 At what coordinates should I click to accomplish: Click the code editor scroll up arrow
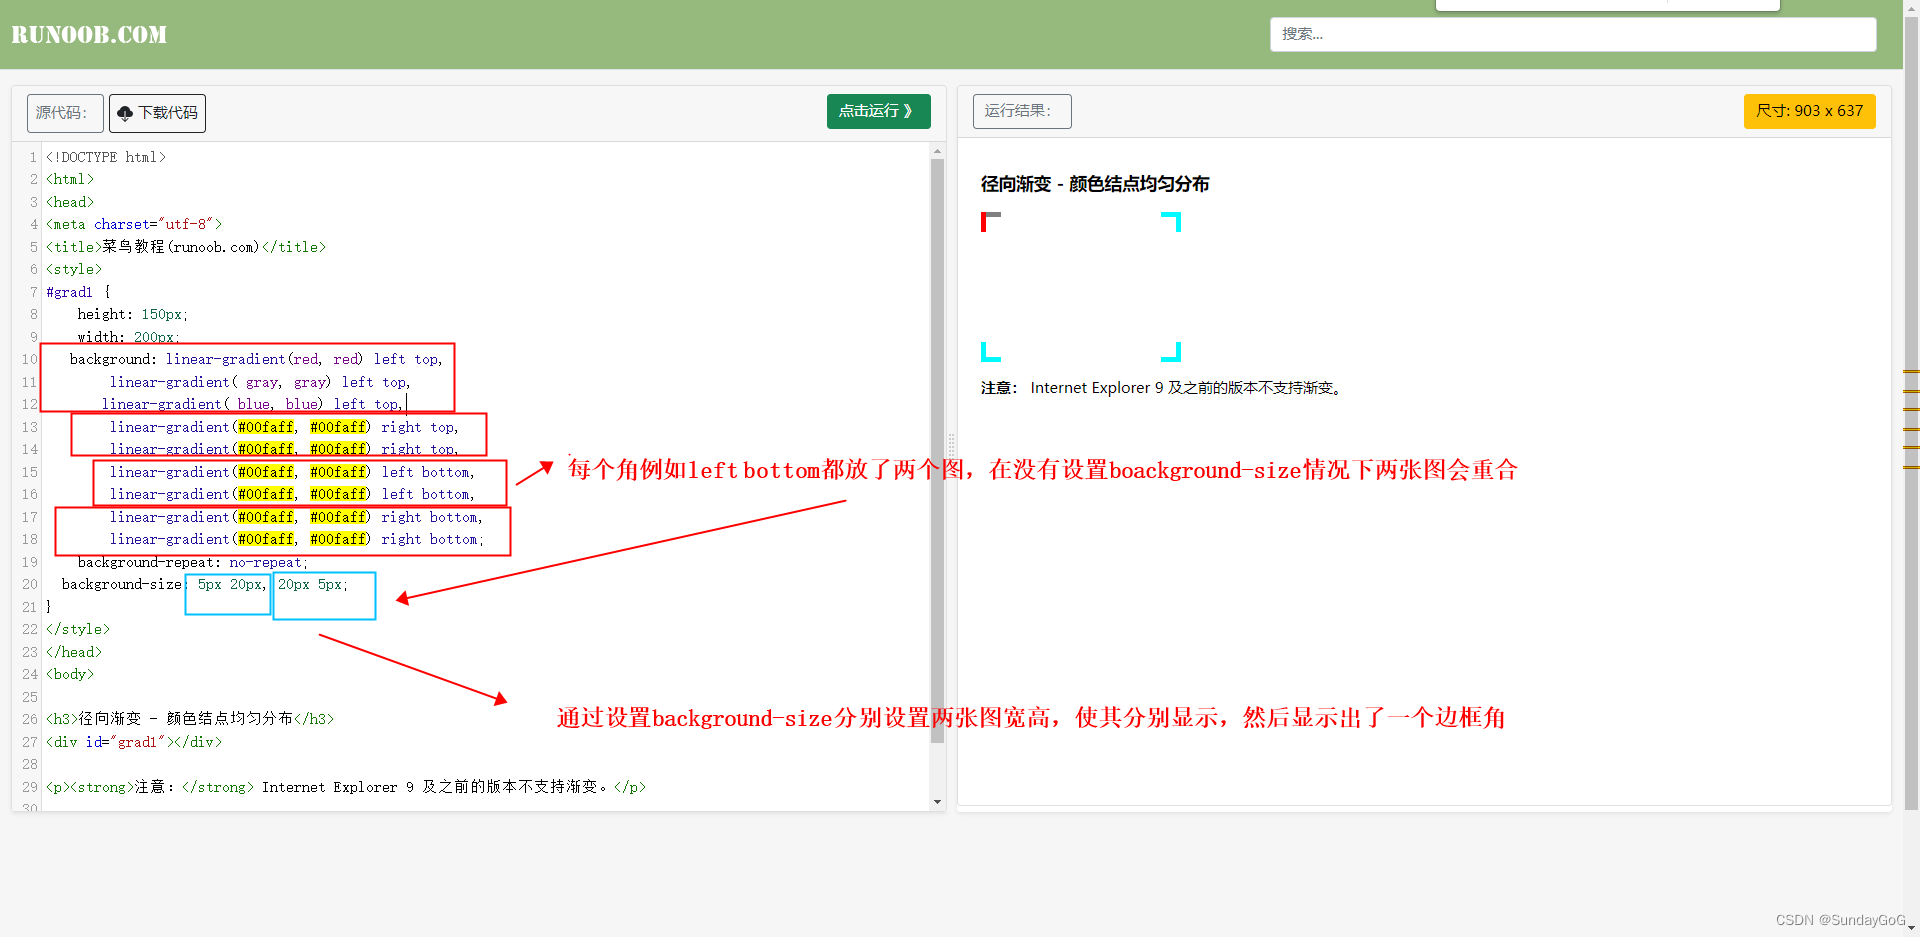(937, 151)
